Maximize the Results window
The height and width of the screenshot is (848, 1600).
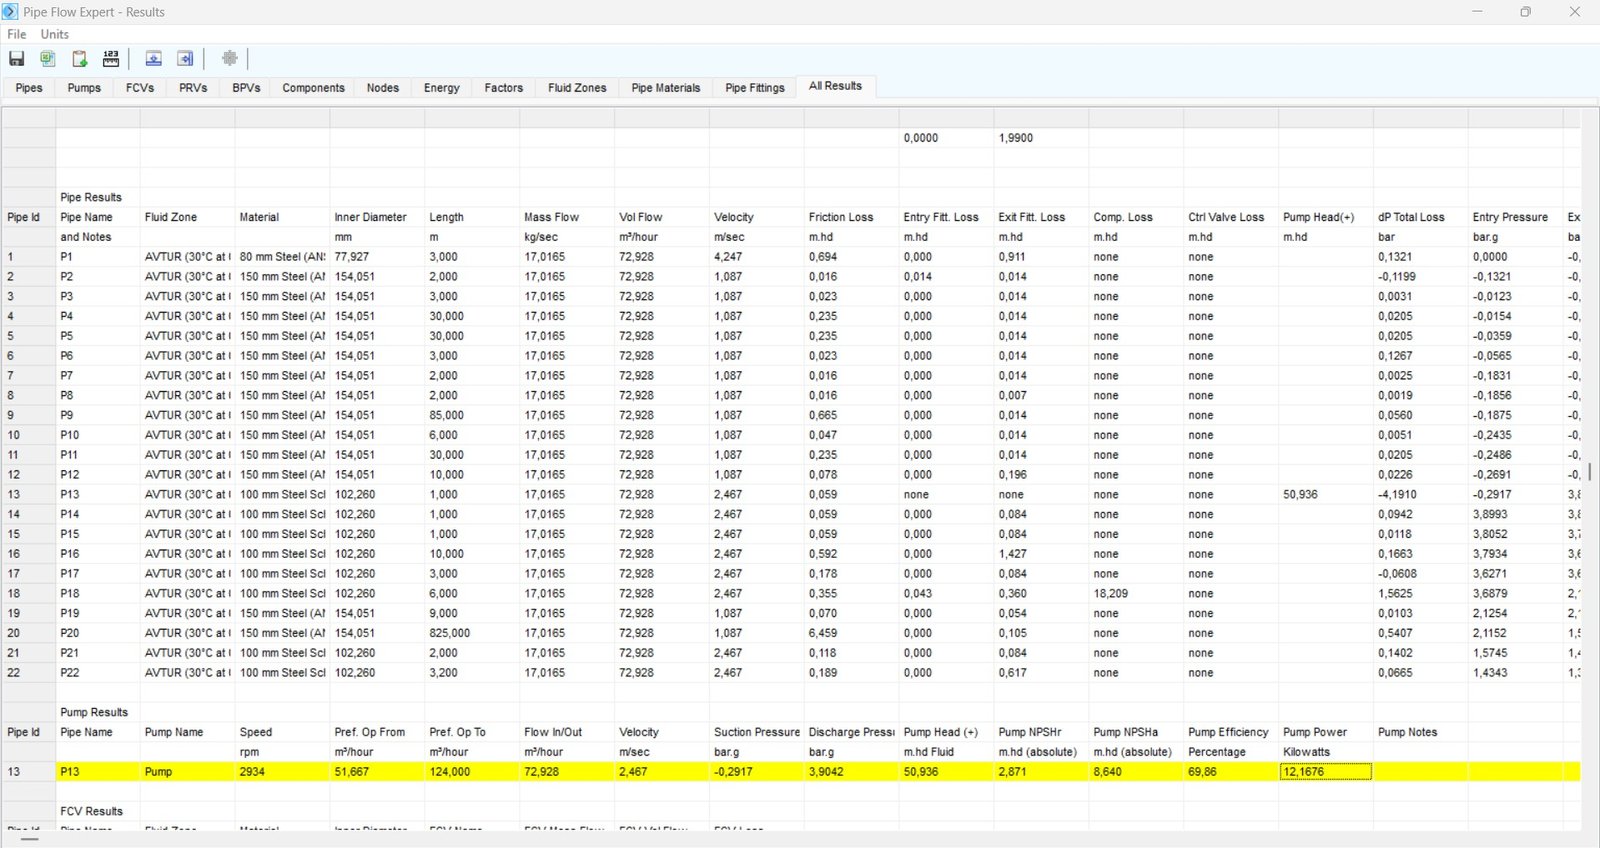(x=1525, y=12)
